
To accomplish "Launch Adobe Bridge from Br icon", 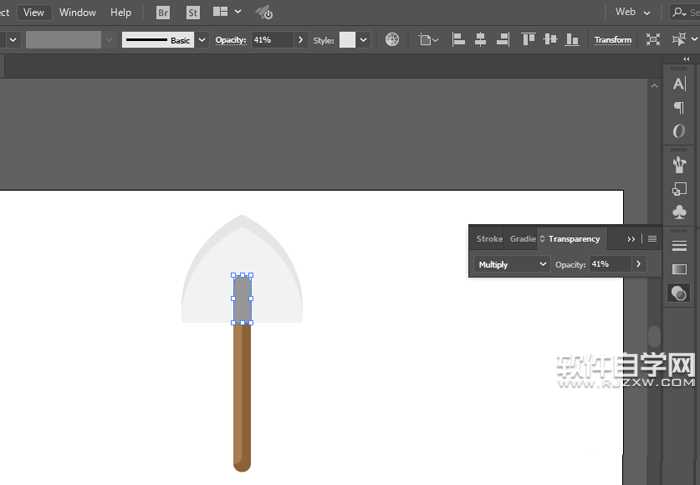I will tap(163, 13).
